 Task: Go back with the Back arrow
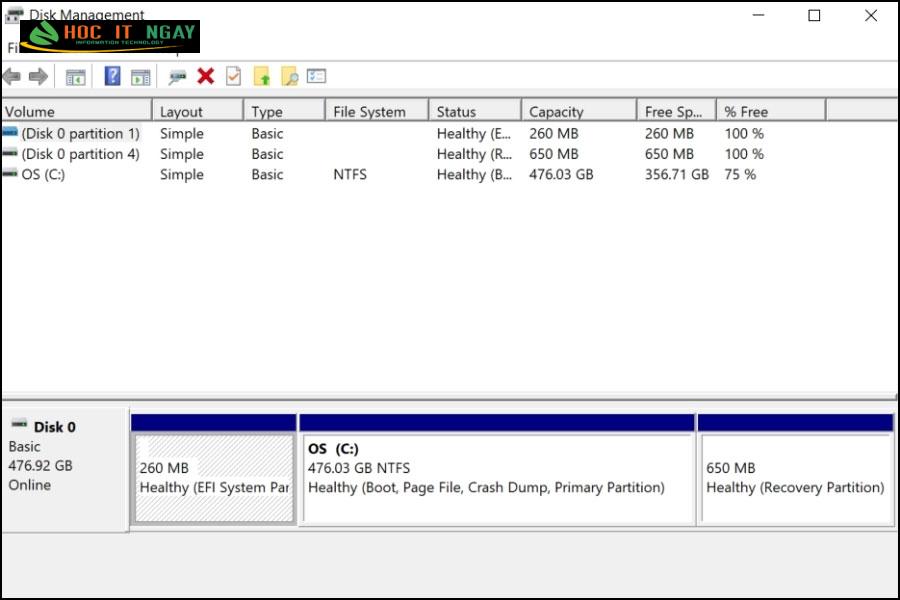click(x=11, y=76)
